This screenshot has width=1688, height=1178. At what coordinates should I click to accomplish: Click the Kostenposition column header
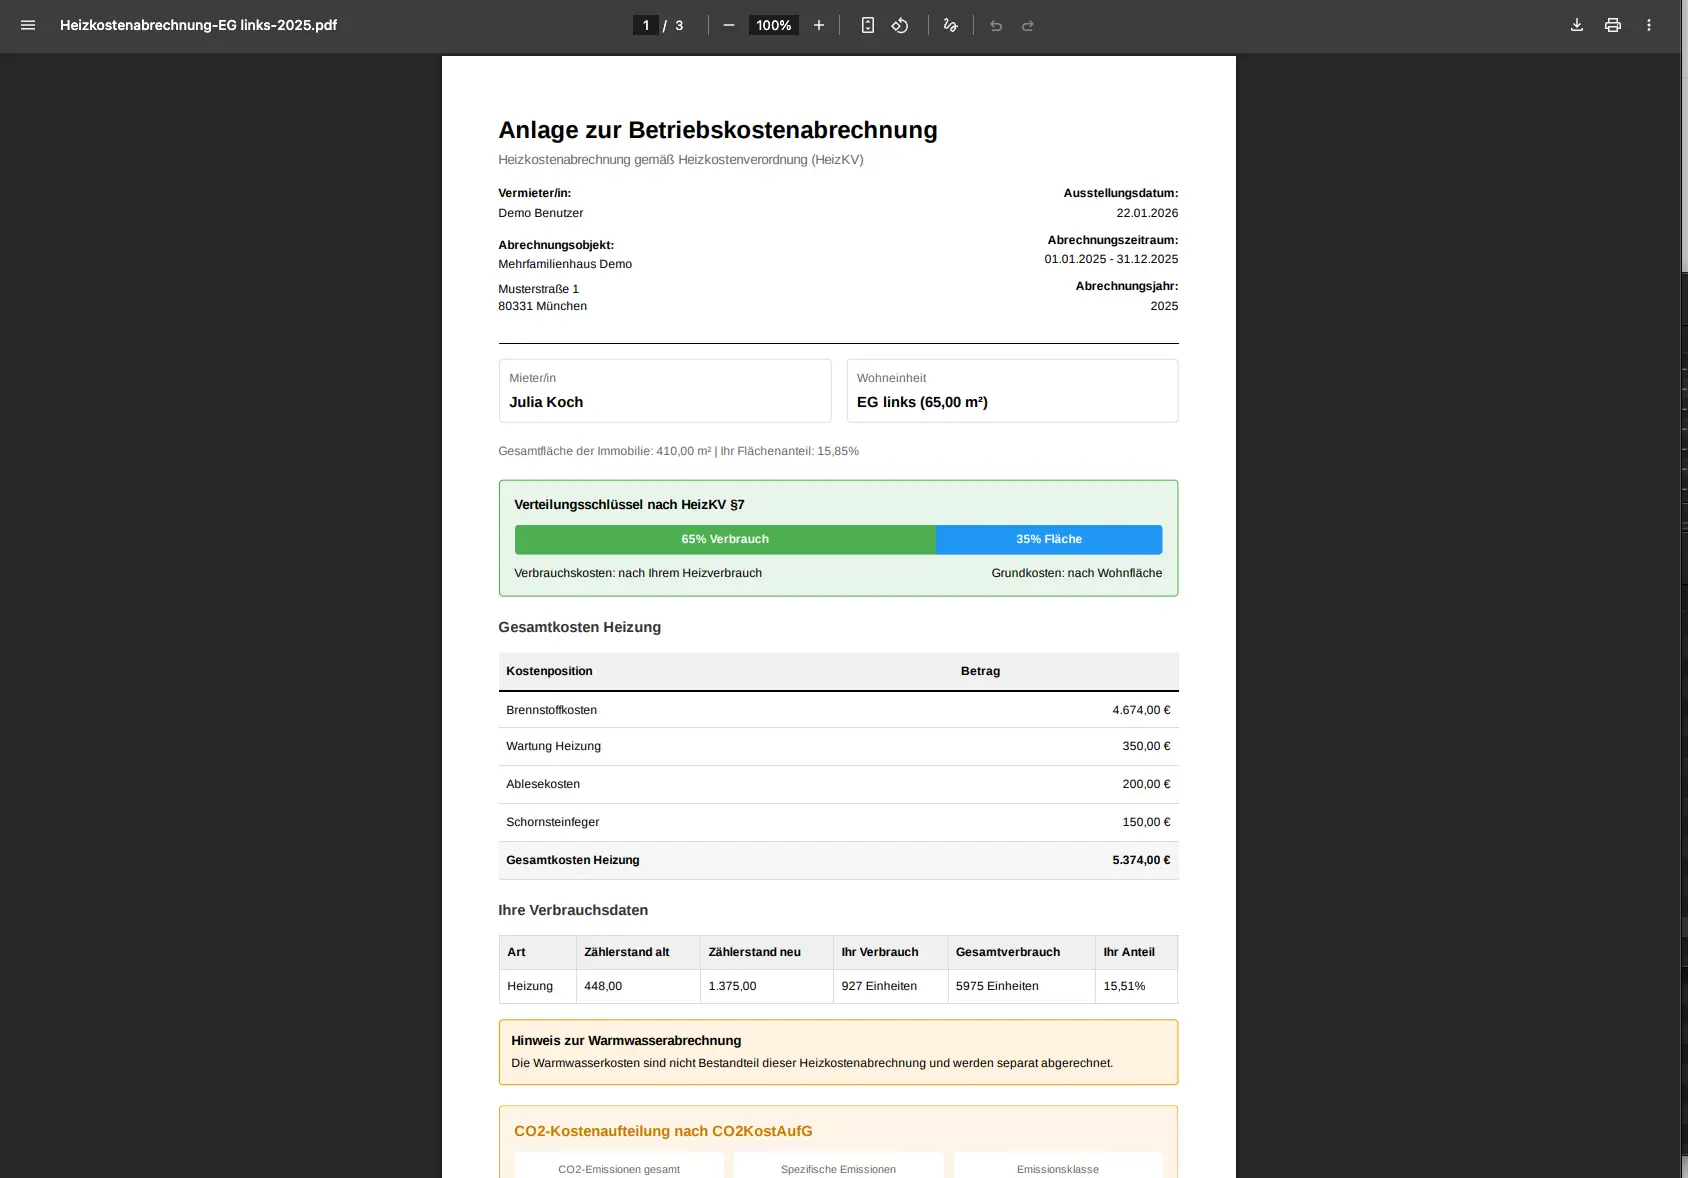pyautogui.click(x=549, y=671)
